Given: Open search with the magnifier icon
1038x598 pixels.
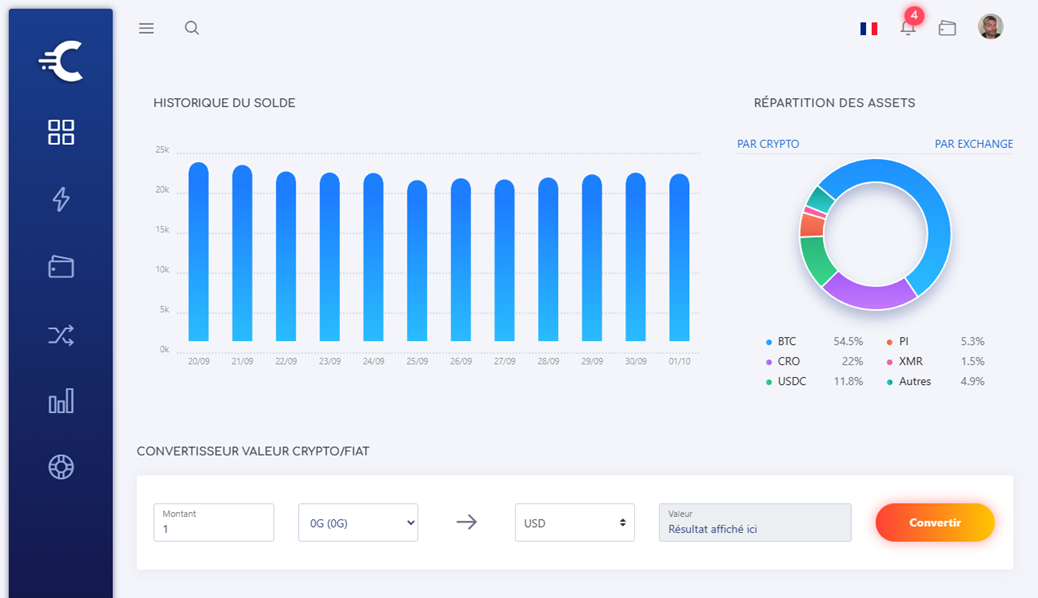Looking at the screenshot, I should coord(192,28).
